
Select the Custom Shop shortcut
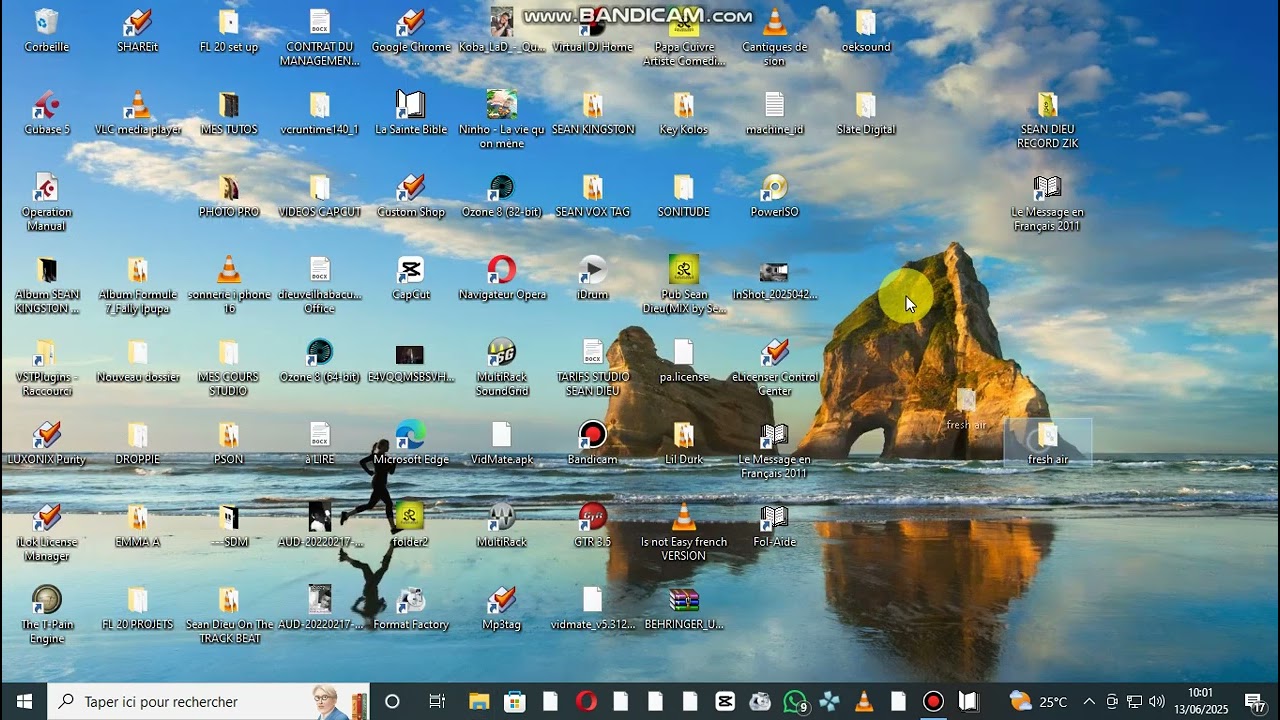(x=411, y=196)
